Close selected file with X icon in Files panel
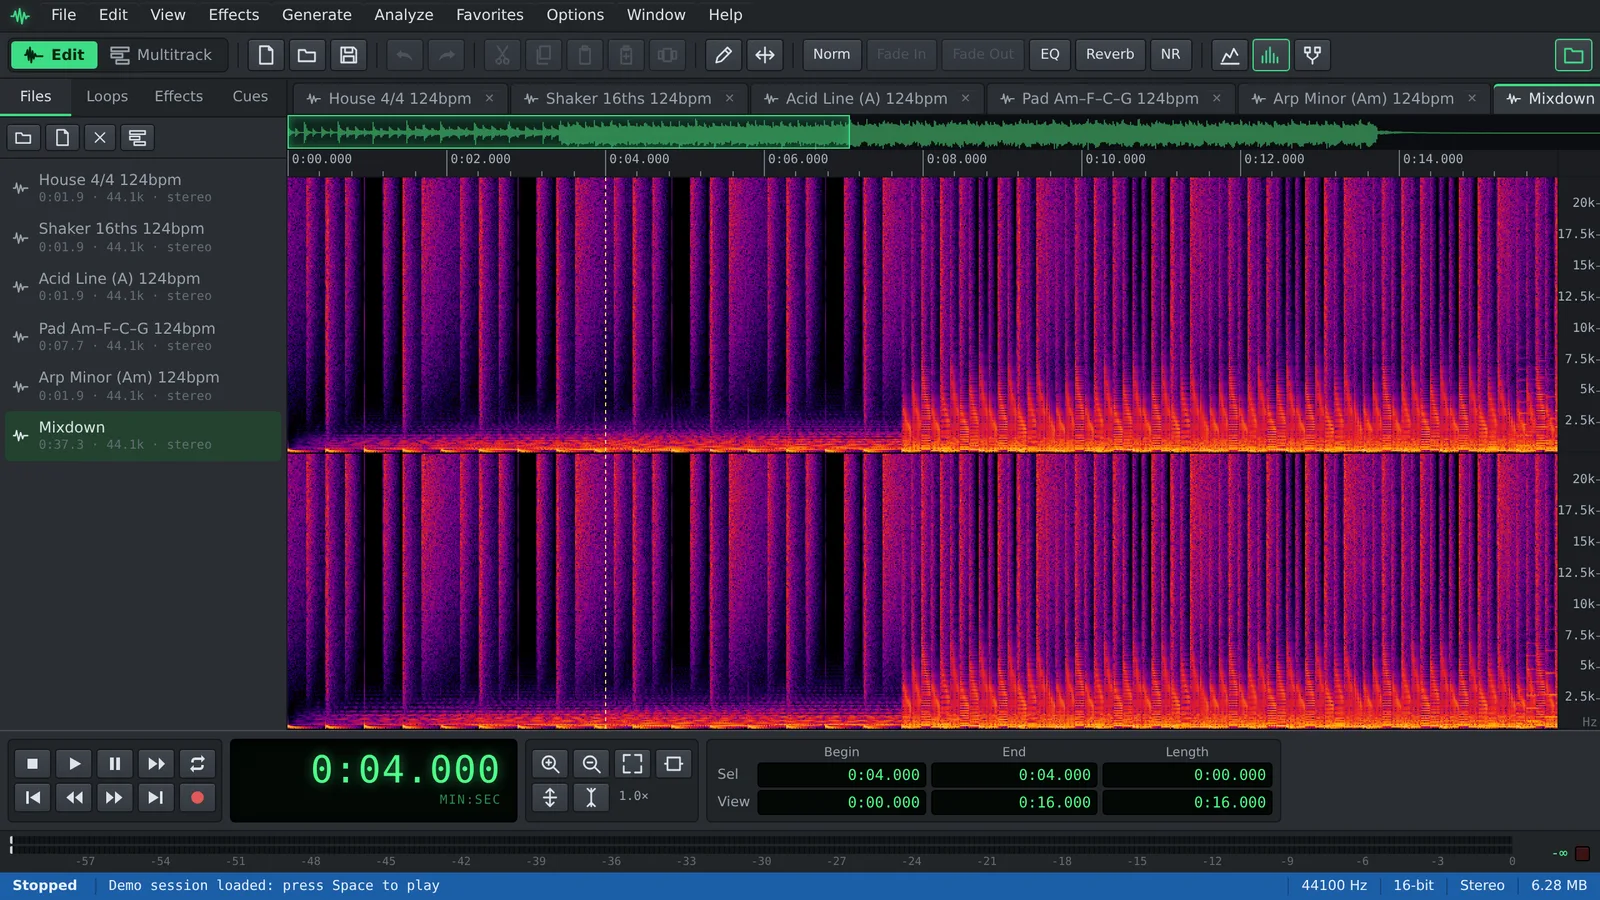Image resolution: width=1600 pixels, height=900 pixels. point(100,138)
